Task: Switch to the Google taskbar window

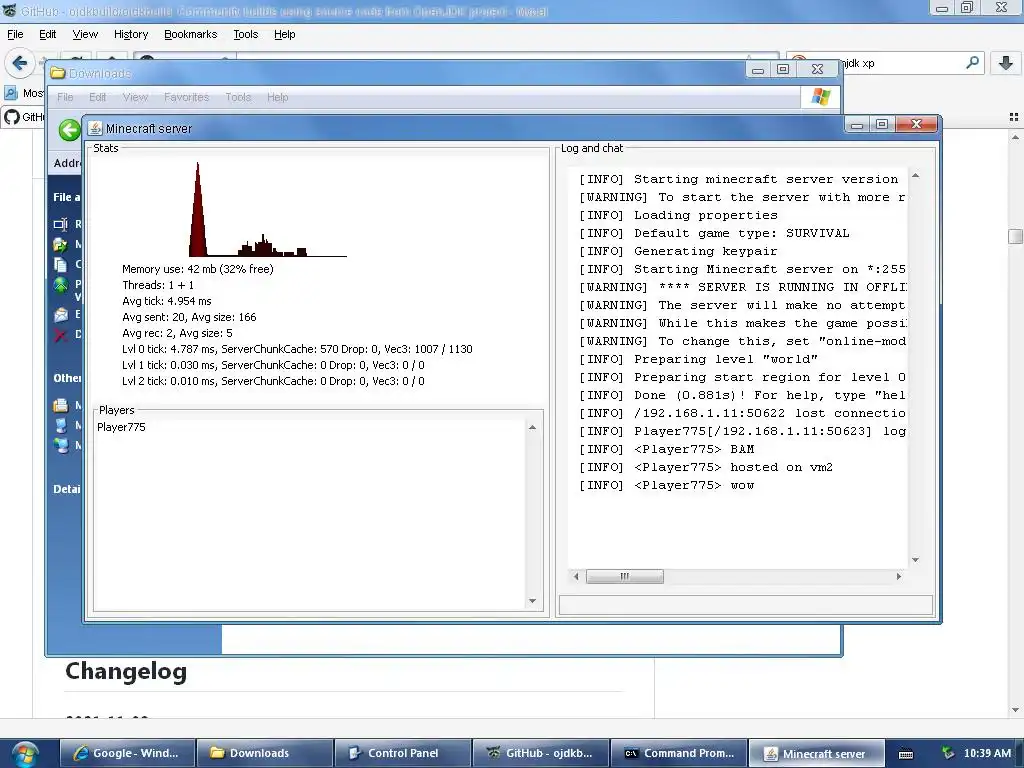Action: click(128, 753)
